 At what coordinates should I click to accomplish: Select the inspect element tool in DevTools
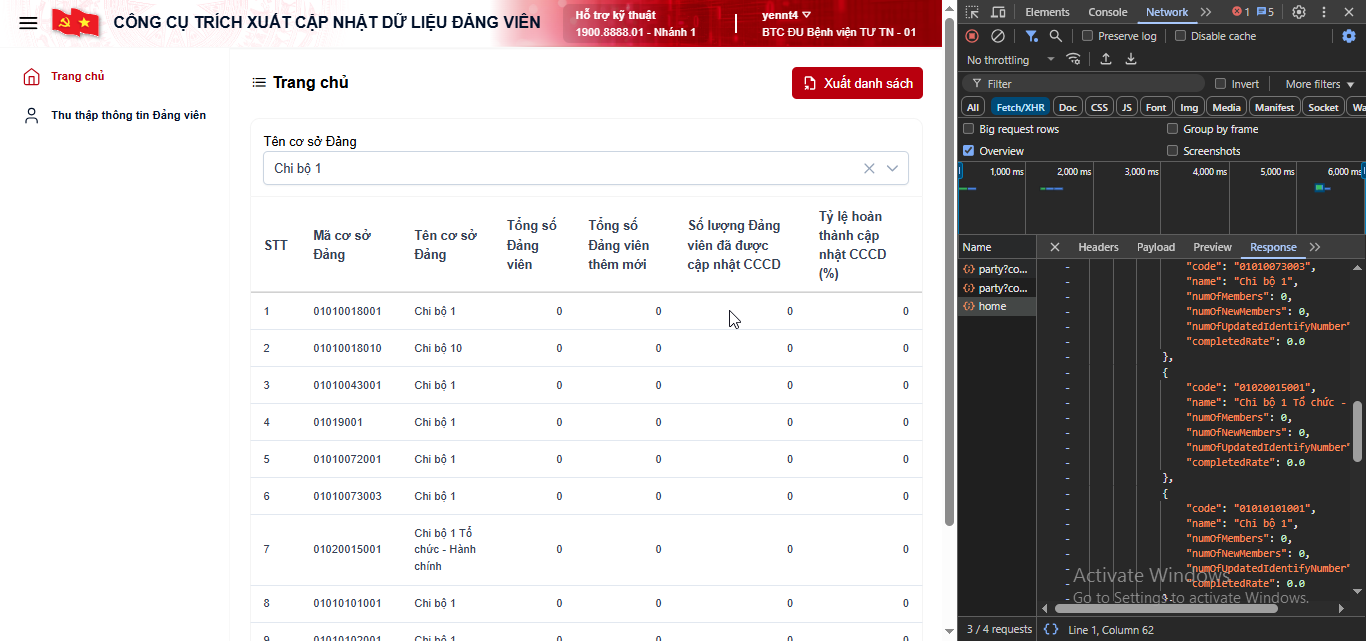[971, 11]
